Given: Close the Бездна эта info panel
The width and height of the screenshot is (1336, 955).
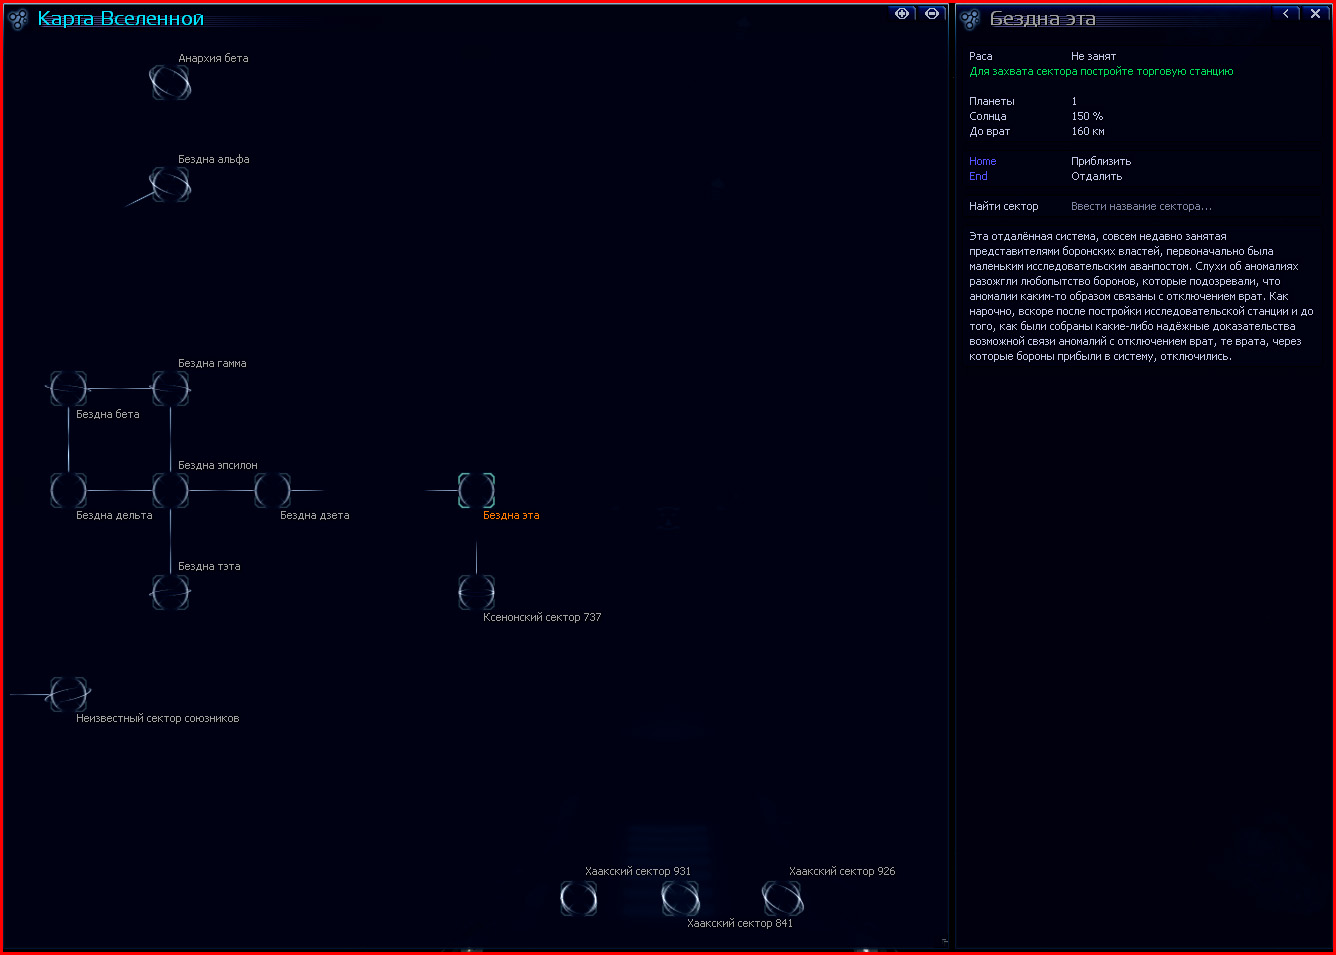Looking at the screenshot, I should coord(1315,14).
